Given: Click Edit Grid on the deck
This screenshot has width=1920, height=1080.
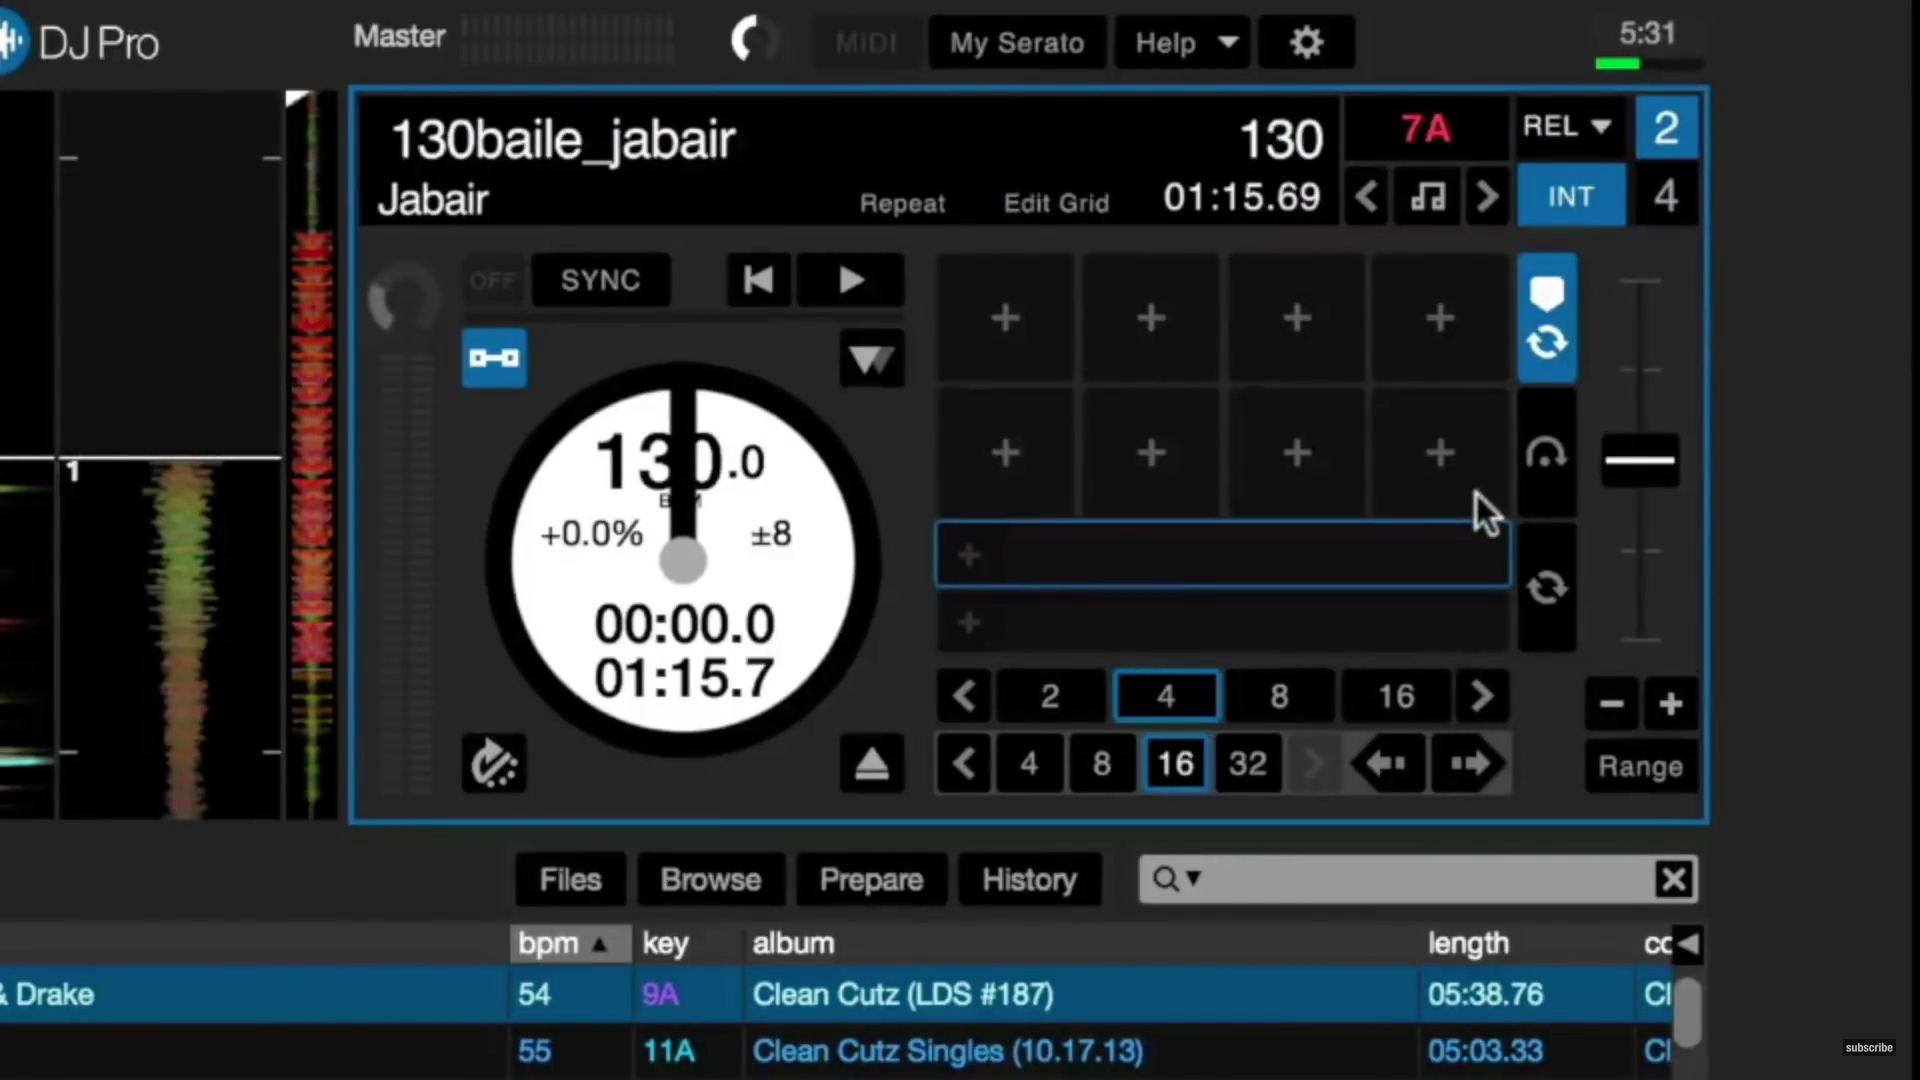Looking at the screenshot, I should (x=1056, y=202).
